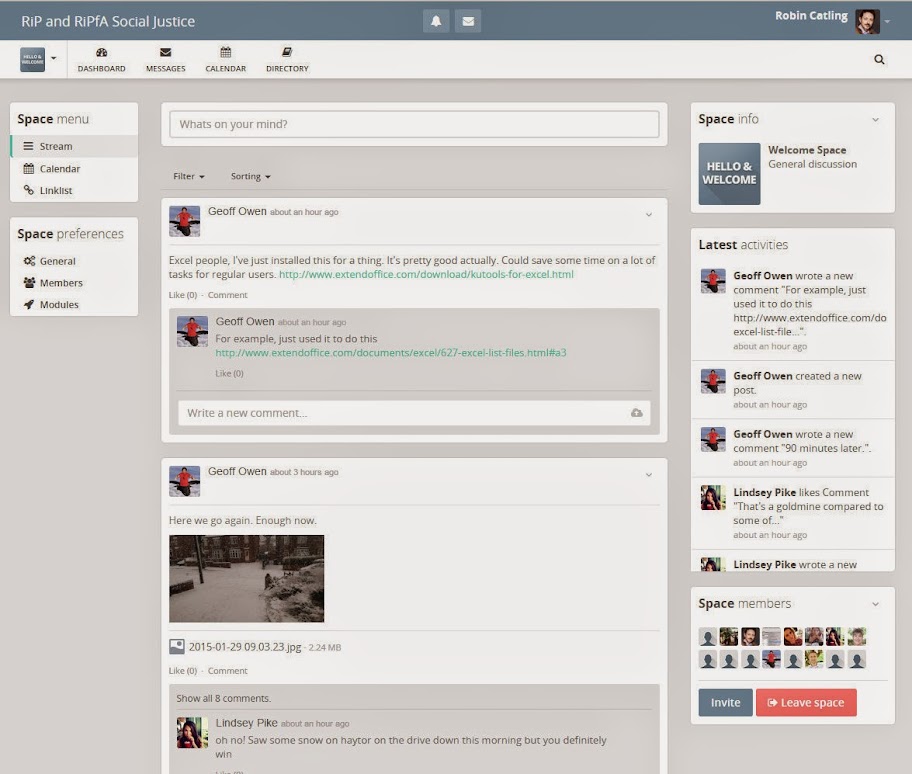Screen dimensions: 912x774
Task: Click the General gears icon
Action: point(29,261)
